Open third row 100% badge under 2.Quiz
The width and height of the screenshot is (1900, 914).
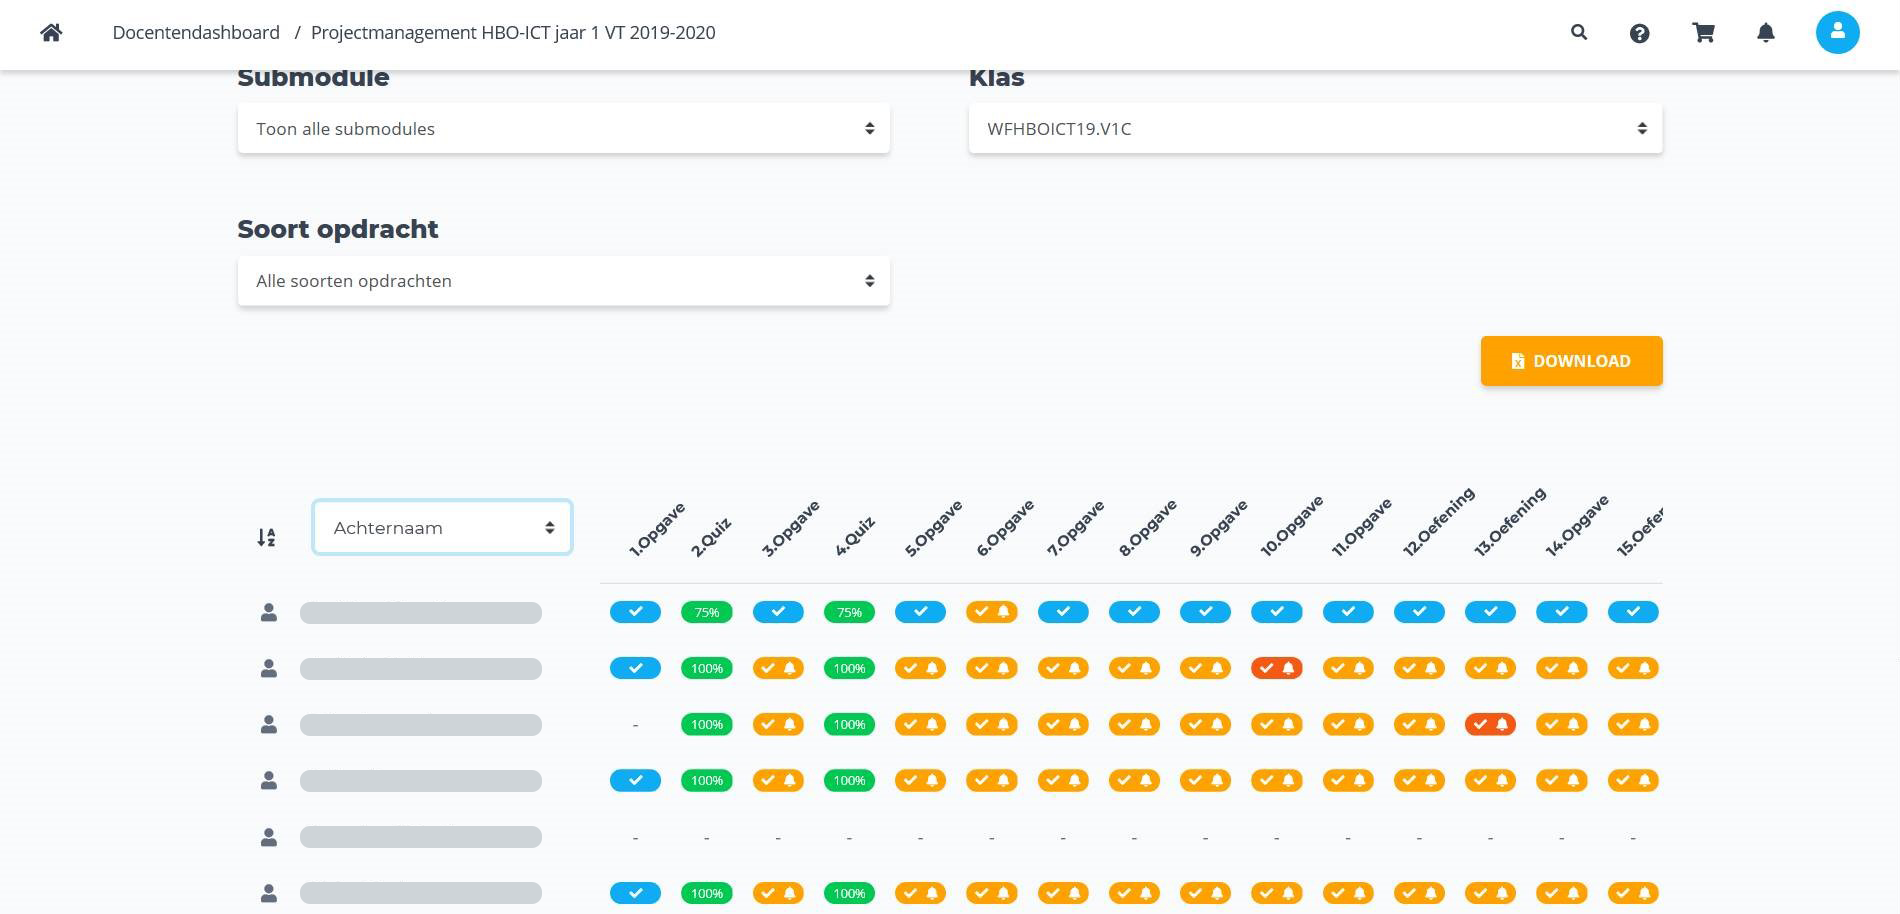point(707,724)
